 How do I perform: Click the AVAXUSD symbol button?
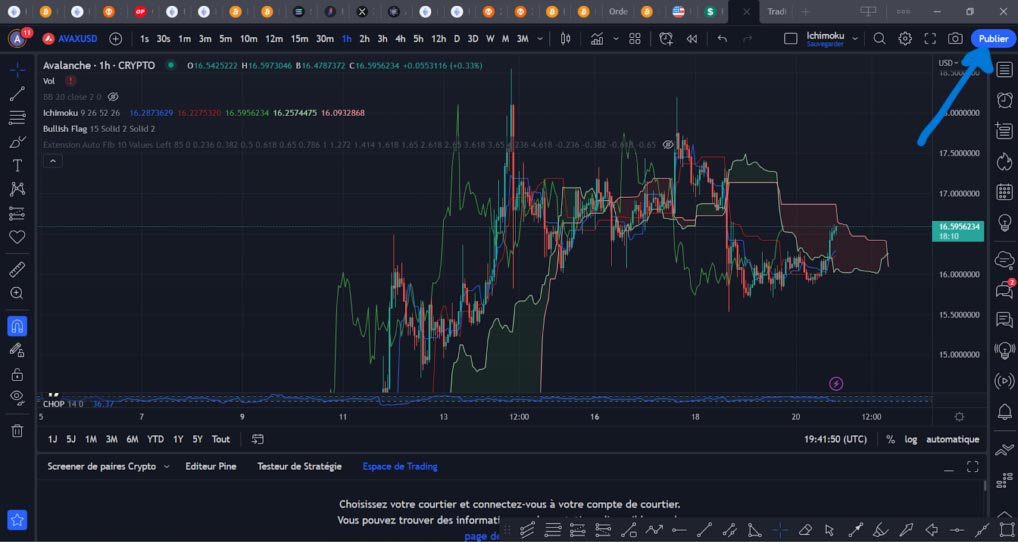(70, 39)
